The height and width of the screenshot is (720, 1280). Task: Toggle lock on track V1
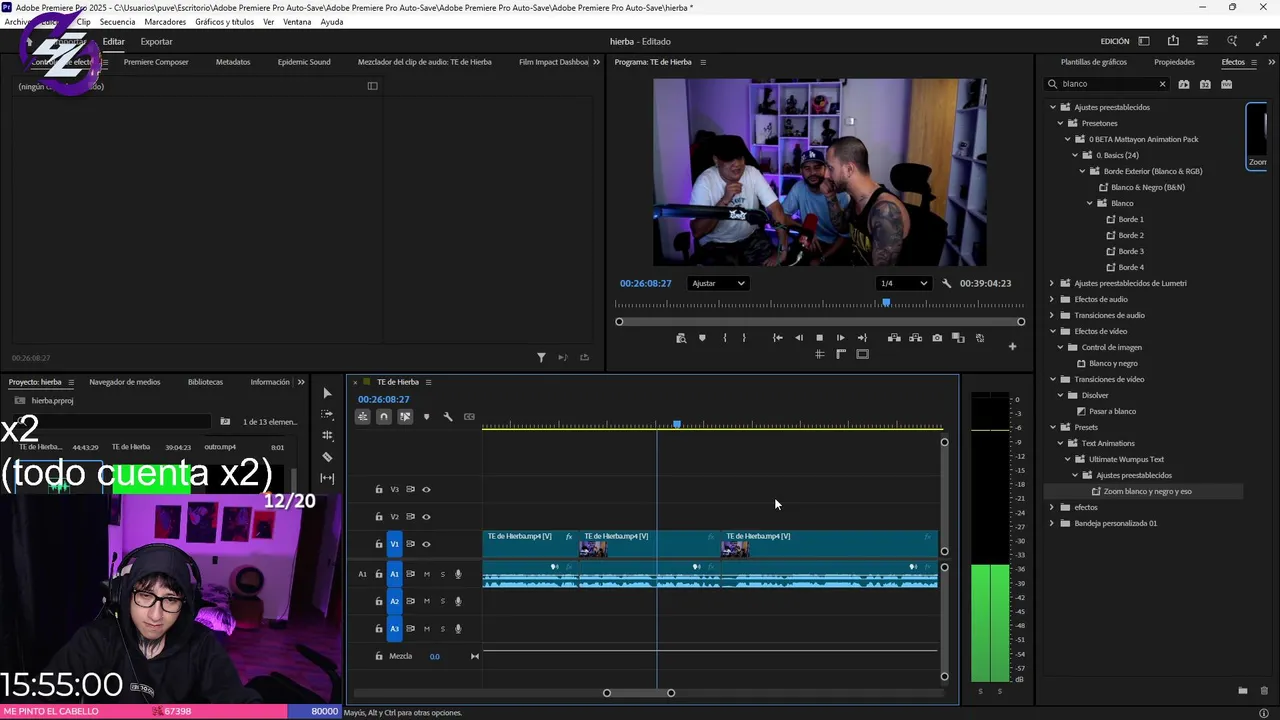click(379, 544)
